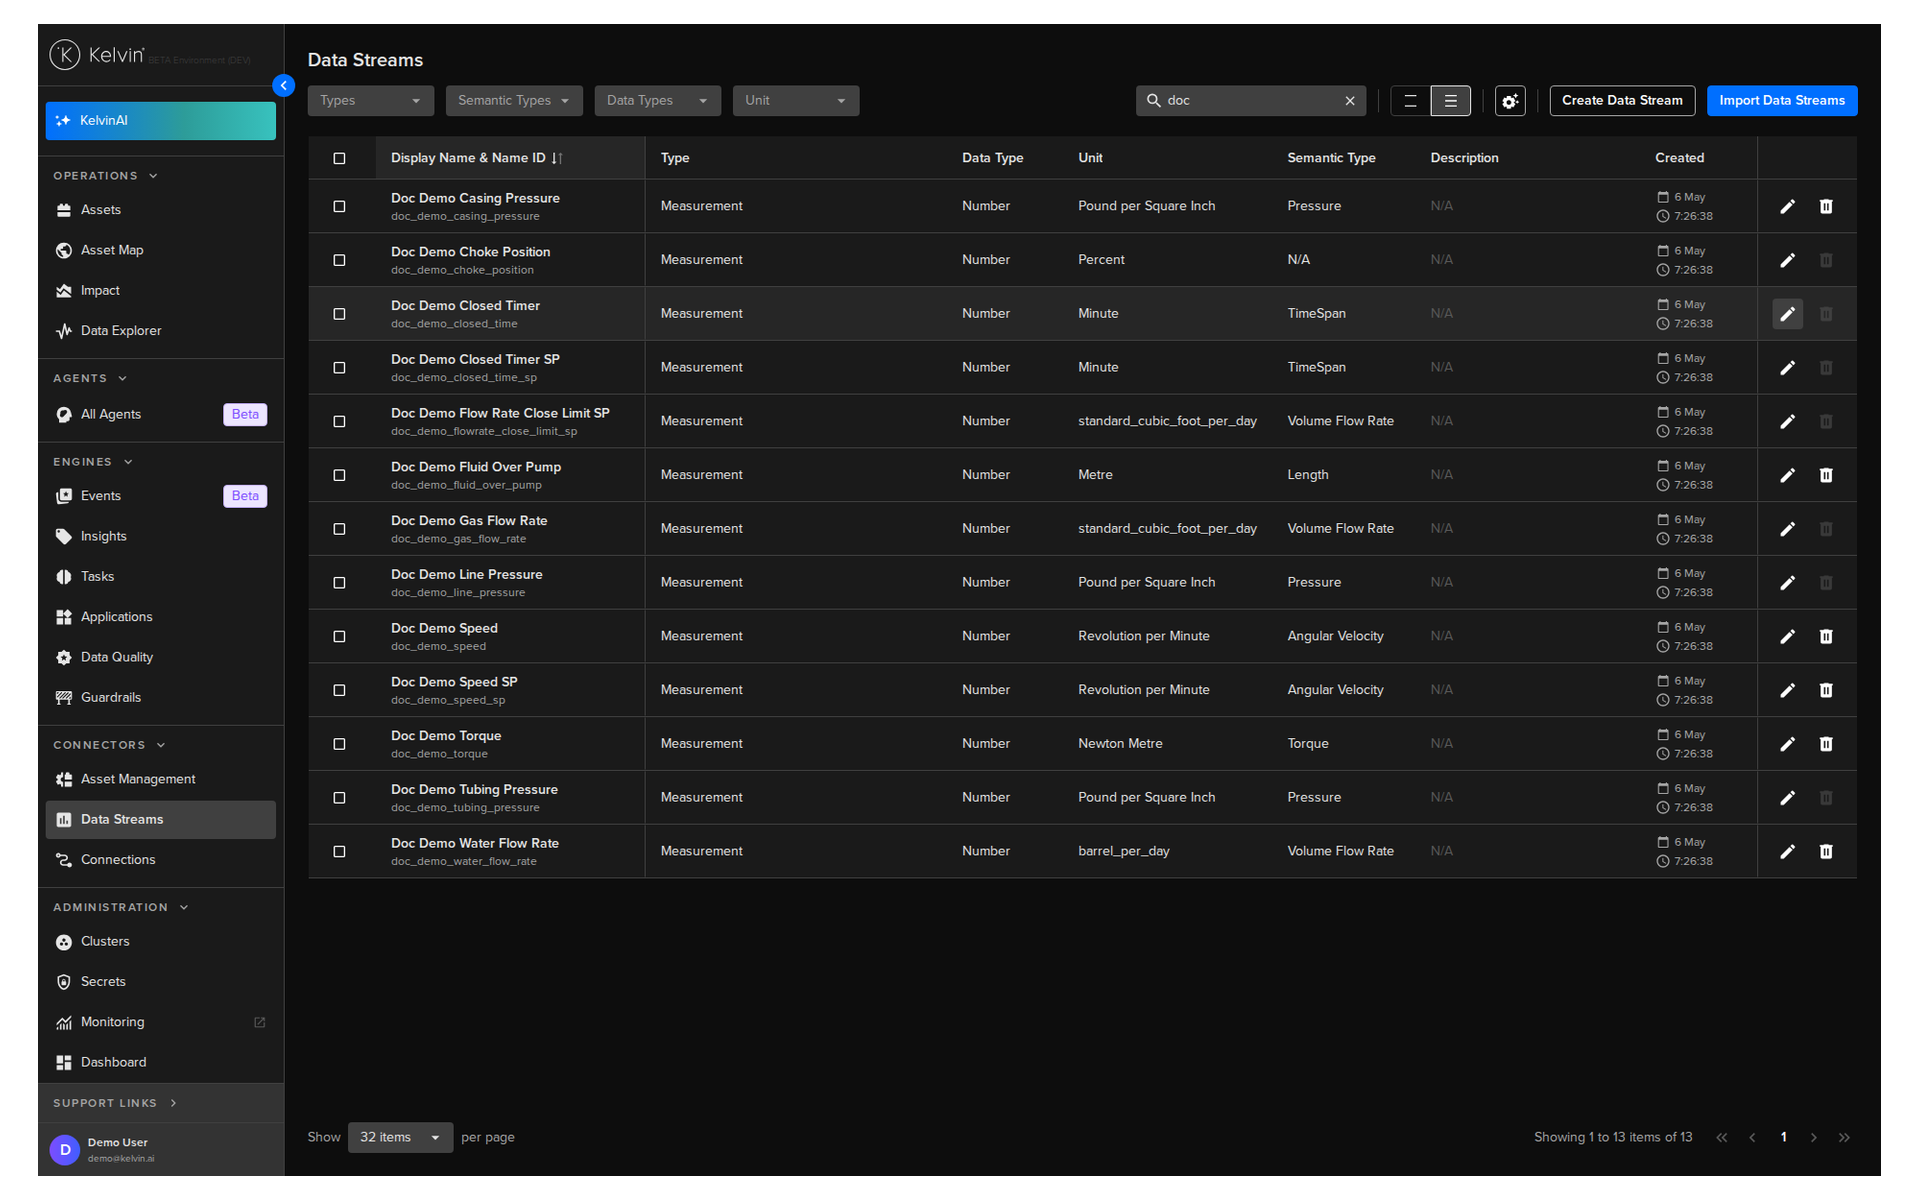The image size is (1920, 1200).
Task: Open the KelvinAI assistant button
Action: 160,121
